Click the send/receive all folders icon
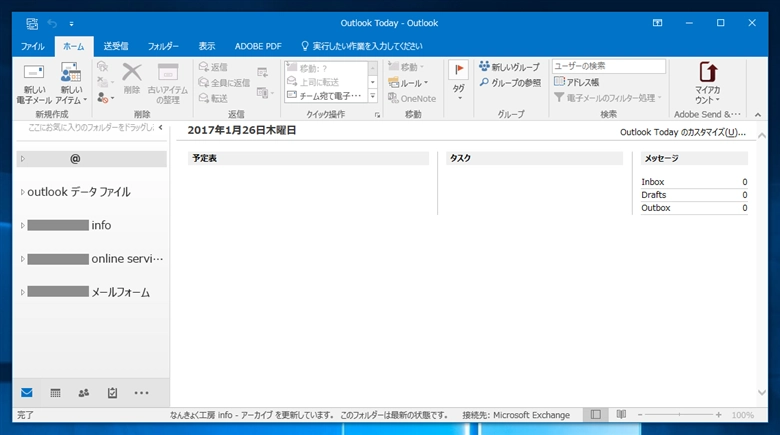The height and width of the screenshot is (435, 780). [32, 23]
